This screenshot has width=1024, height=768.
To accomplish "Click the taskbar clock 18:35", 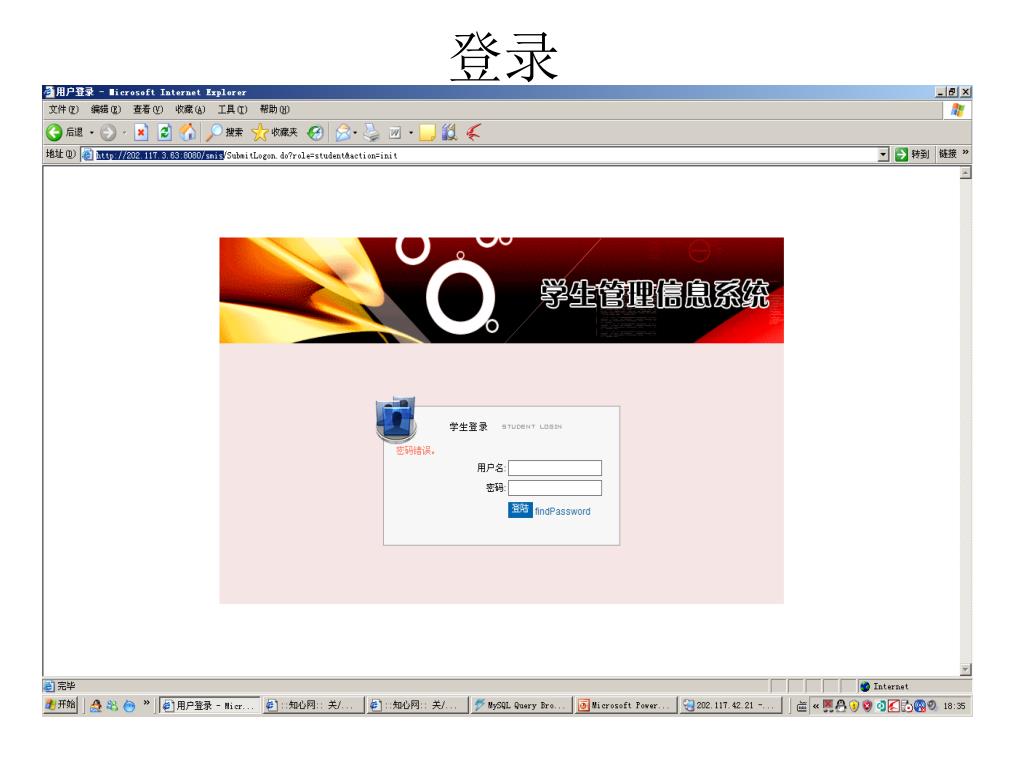I will click(x=954, y=706).
